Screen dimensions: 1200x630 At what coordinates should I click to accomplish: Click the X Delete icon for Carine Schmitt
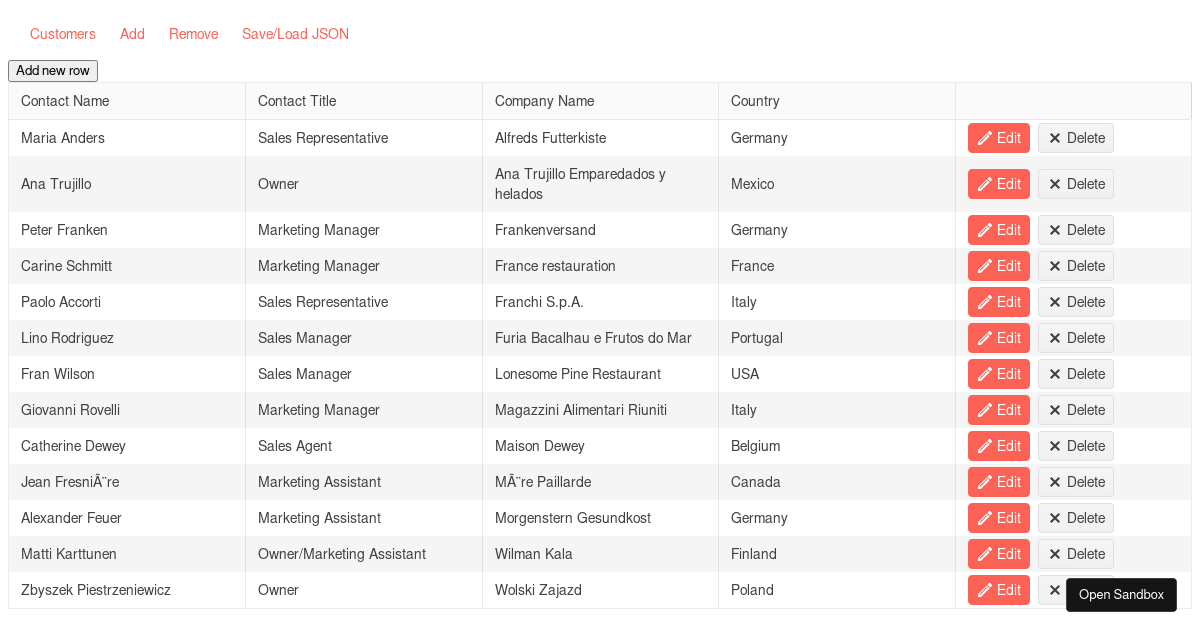(1054, 266)
